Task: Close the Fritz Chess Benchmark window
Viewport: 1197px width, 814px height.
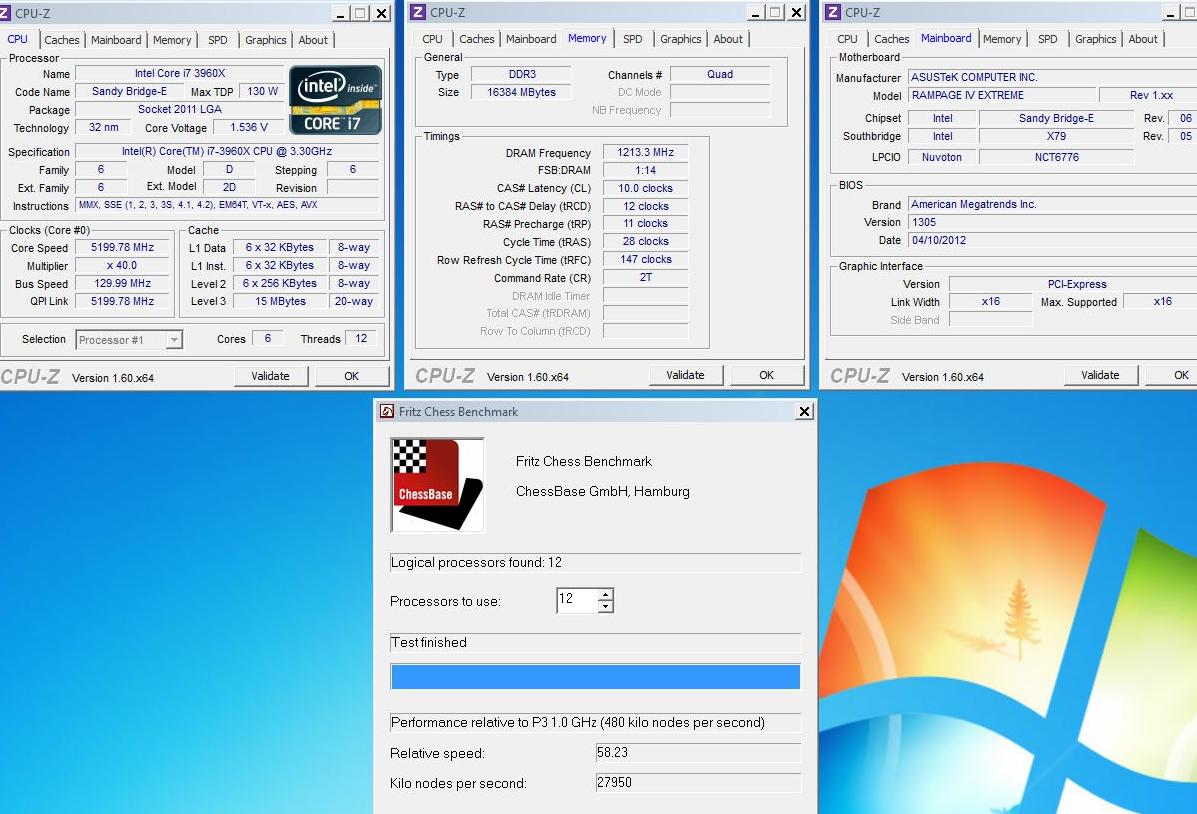Action: tap(804, 412)
